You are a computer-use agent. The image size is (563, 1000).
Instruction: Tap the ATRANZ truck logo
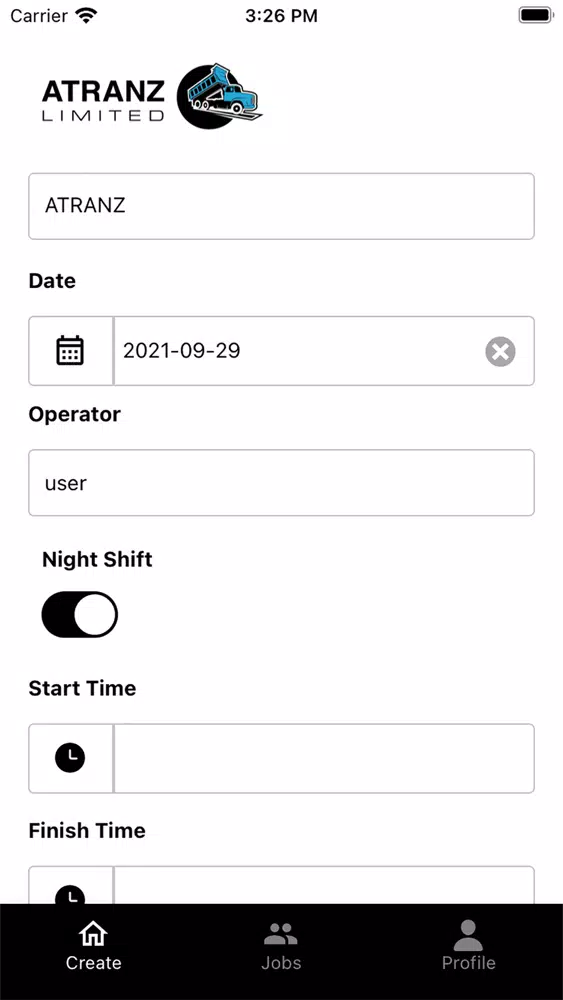[220, 97]
